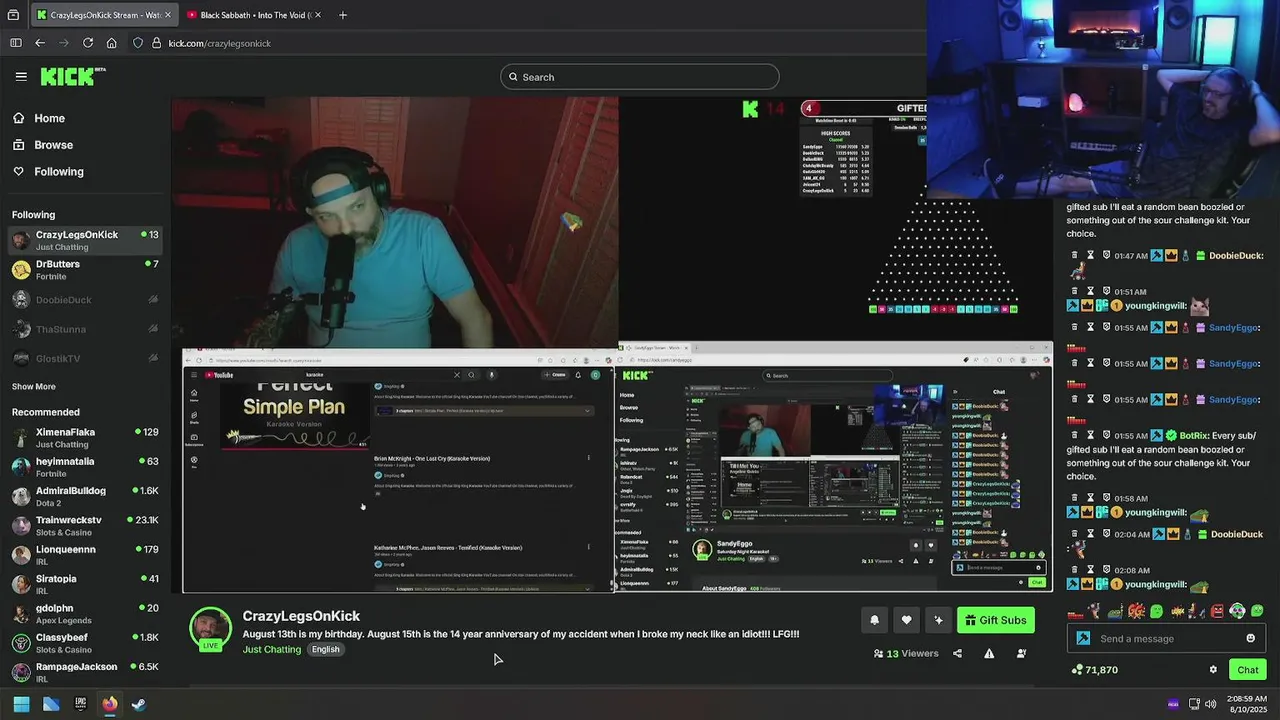
Task: Open tracking protection shield icon
Action: point(138,43)
